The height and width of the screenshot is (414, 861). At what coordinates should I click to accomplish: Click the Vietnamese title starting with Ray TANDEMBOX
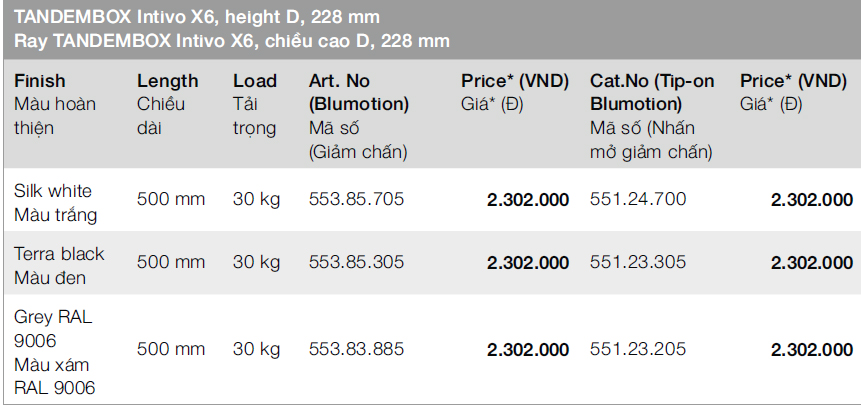click(x=232, y=41)
